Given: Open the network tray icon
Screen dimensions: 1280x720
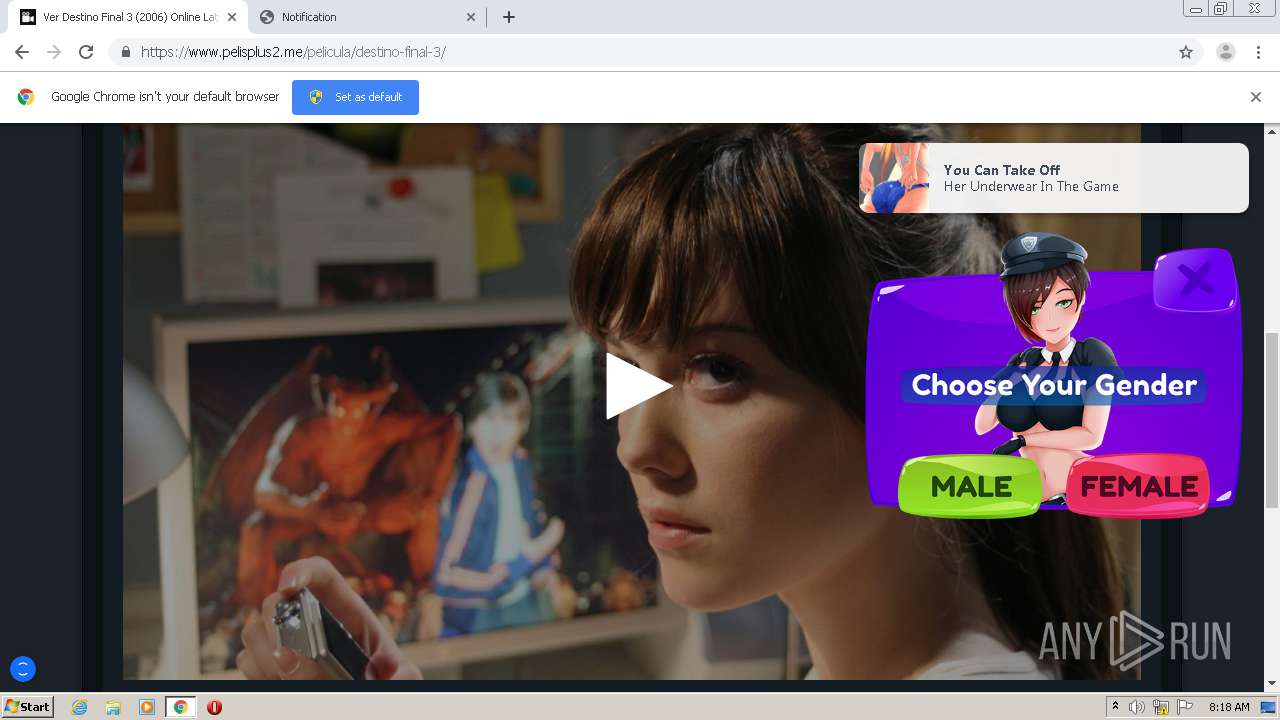Looking at the screenshot, I should (x=1161, y=707).
